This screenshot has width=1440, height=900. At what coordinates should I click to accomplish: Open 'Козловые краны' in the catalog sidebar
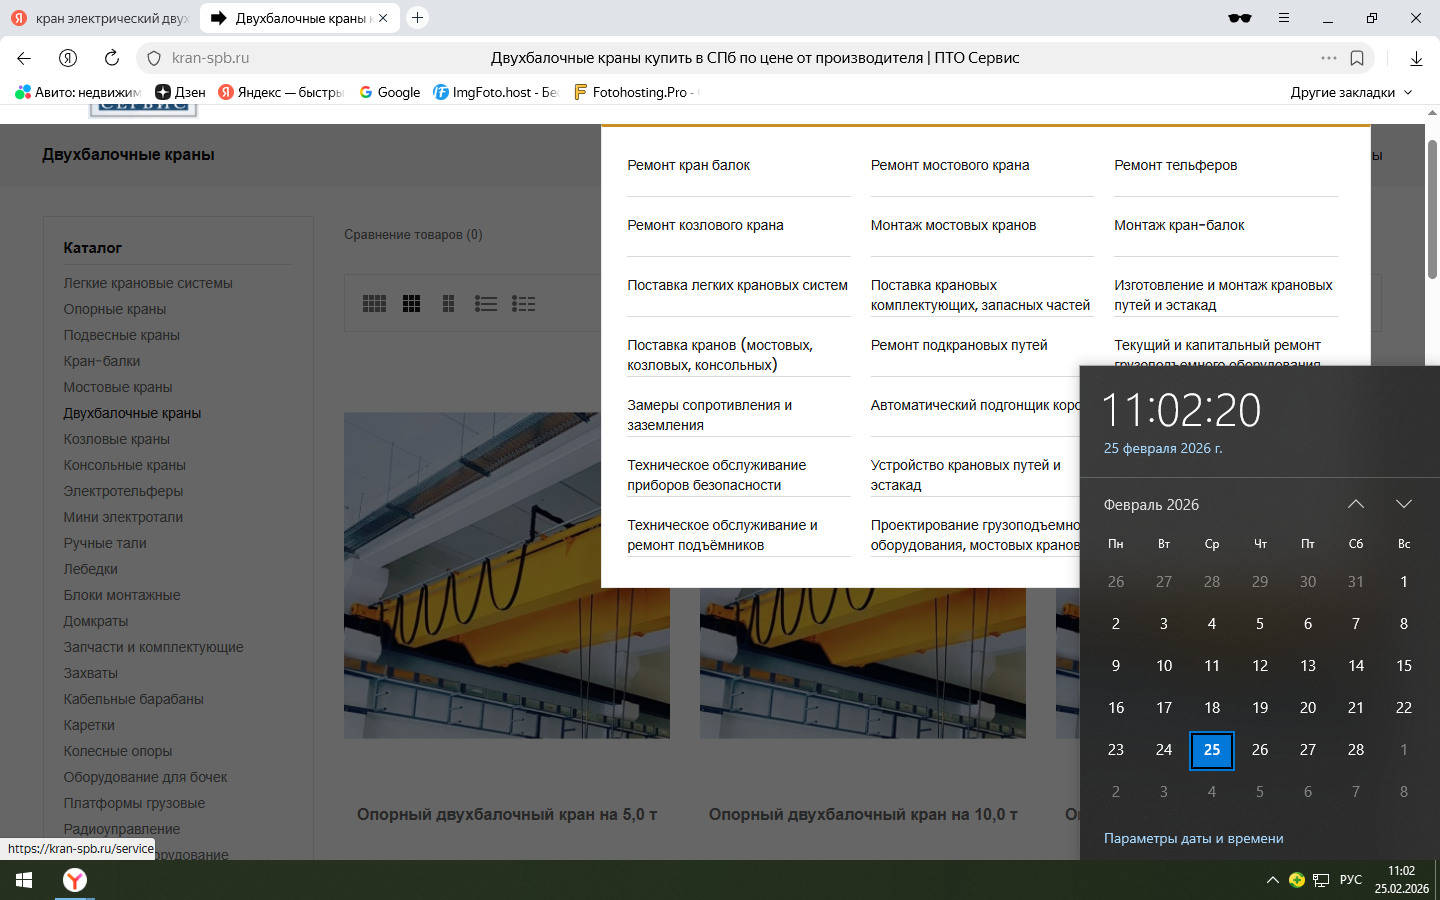(117, 439)
